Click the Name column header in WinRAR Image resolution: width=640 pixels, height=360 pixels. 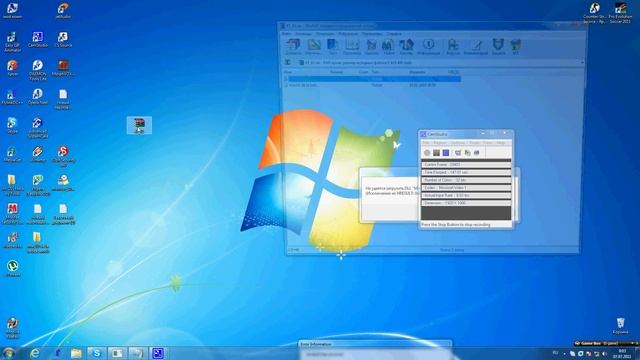pyautogui.click(x=289, y=72)
